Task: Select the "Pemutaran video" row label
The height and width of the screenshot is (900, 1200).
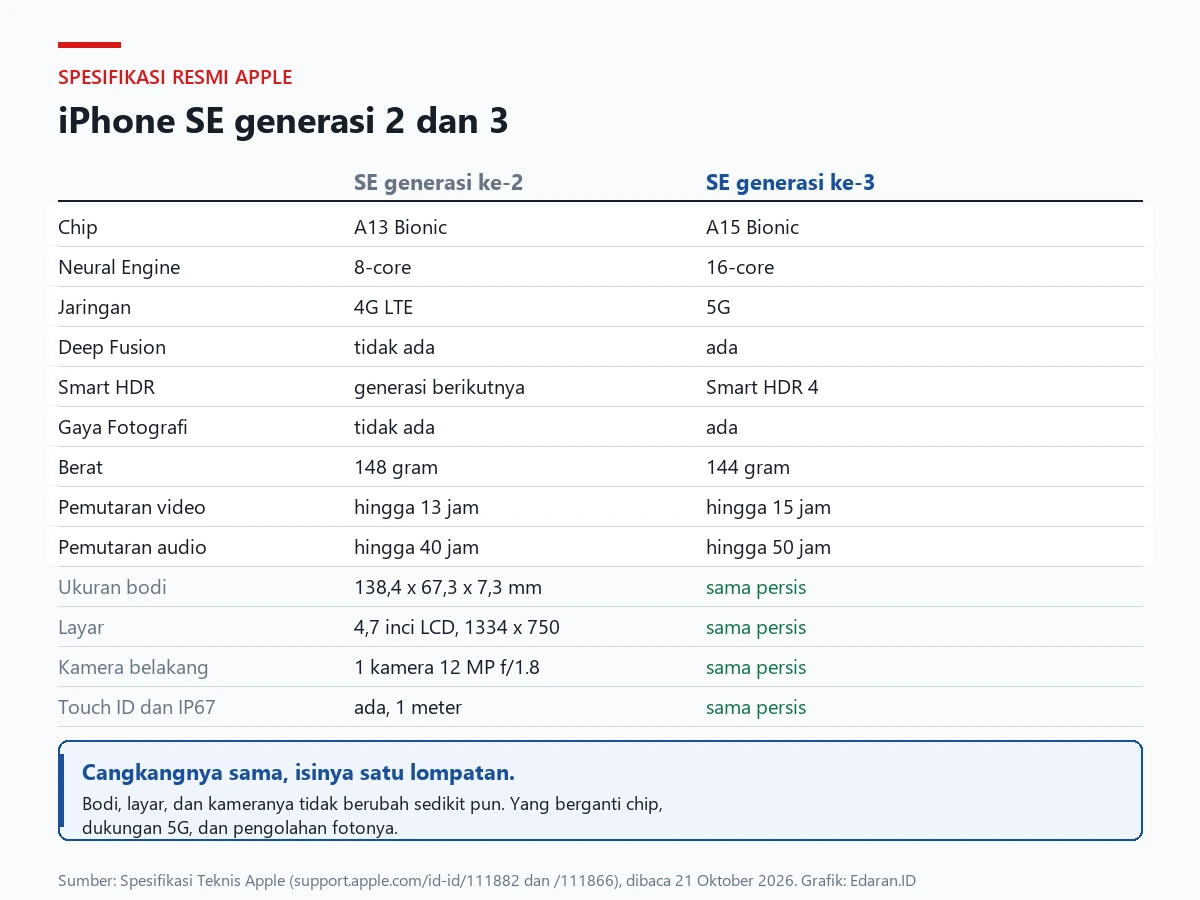Action: tap(132, 507)
